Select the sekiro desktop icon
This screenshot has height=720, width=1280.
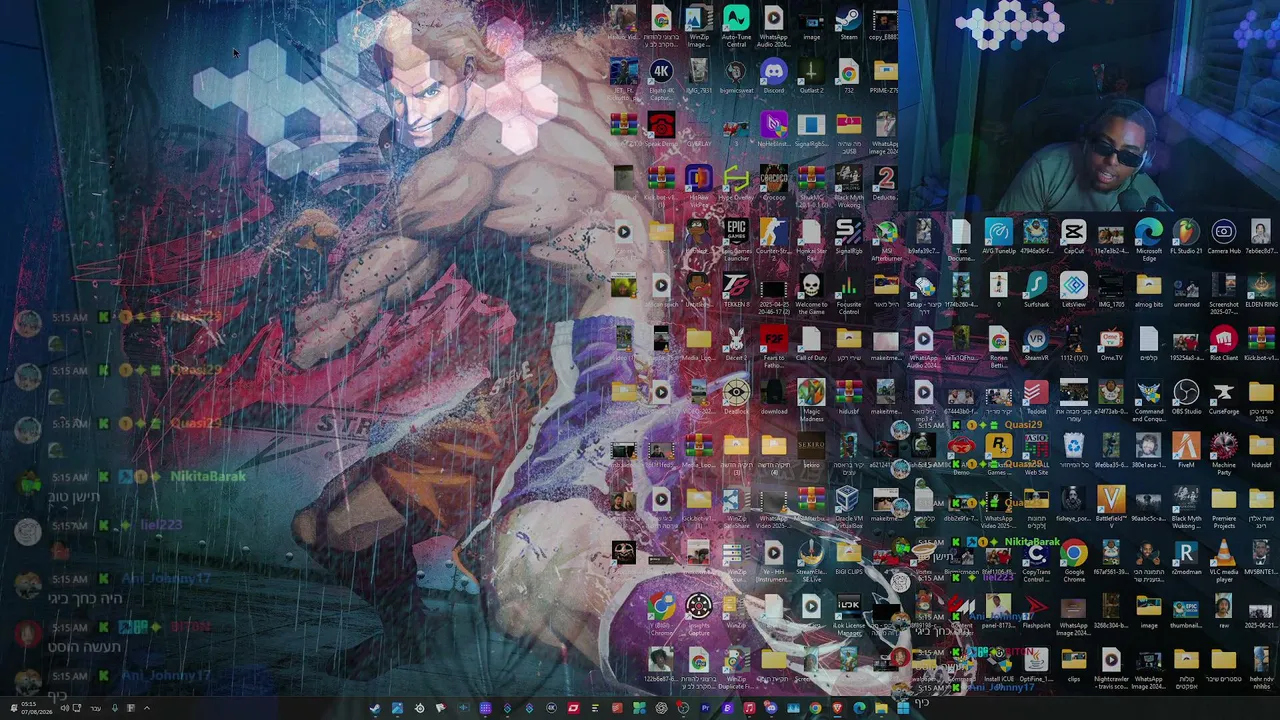811,452
